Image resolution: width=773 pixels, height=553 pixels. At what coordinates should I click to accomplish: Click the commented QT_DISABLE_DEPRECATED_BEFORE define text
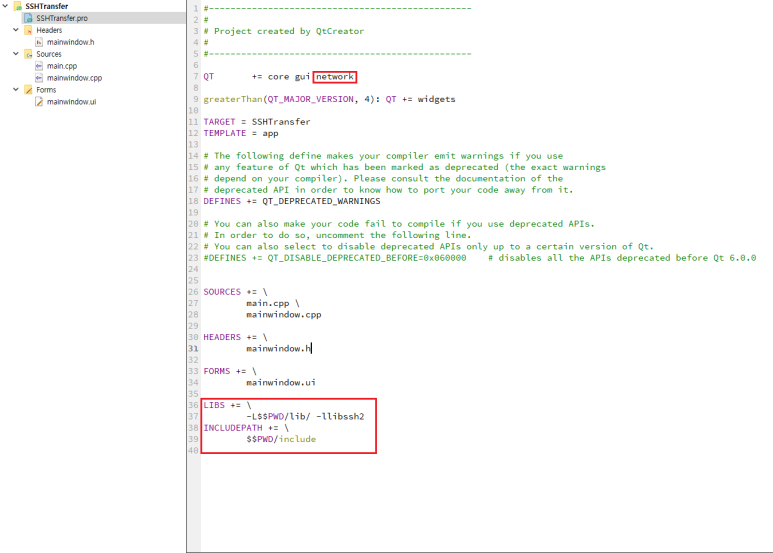pyautogui.click(x=335, y=258)
